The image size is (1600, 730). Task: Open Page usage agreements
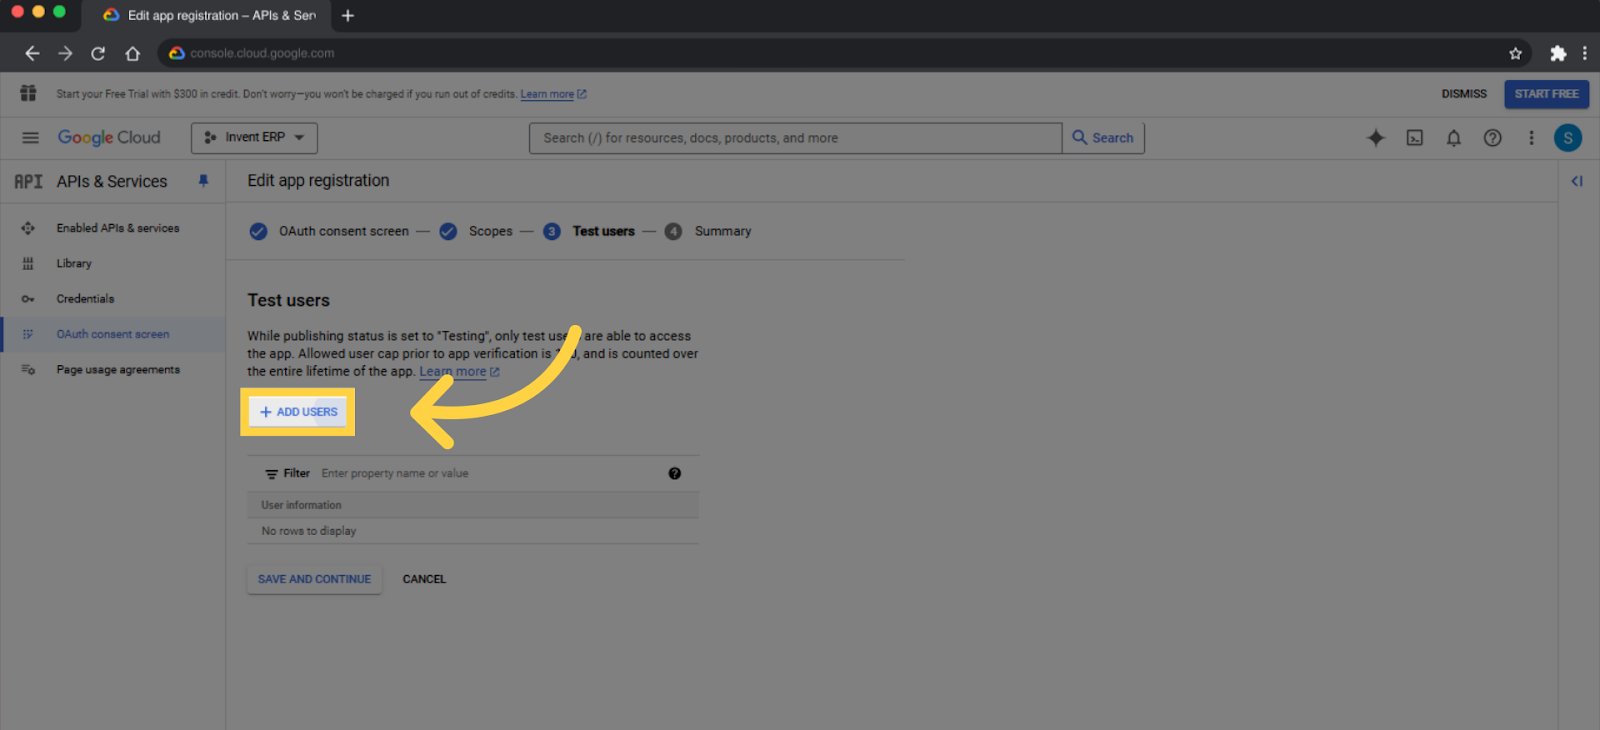pos(112,370)
